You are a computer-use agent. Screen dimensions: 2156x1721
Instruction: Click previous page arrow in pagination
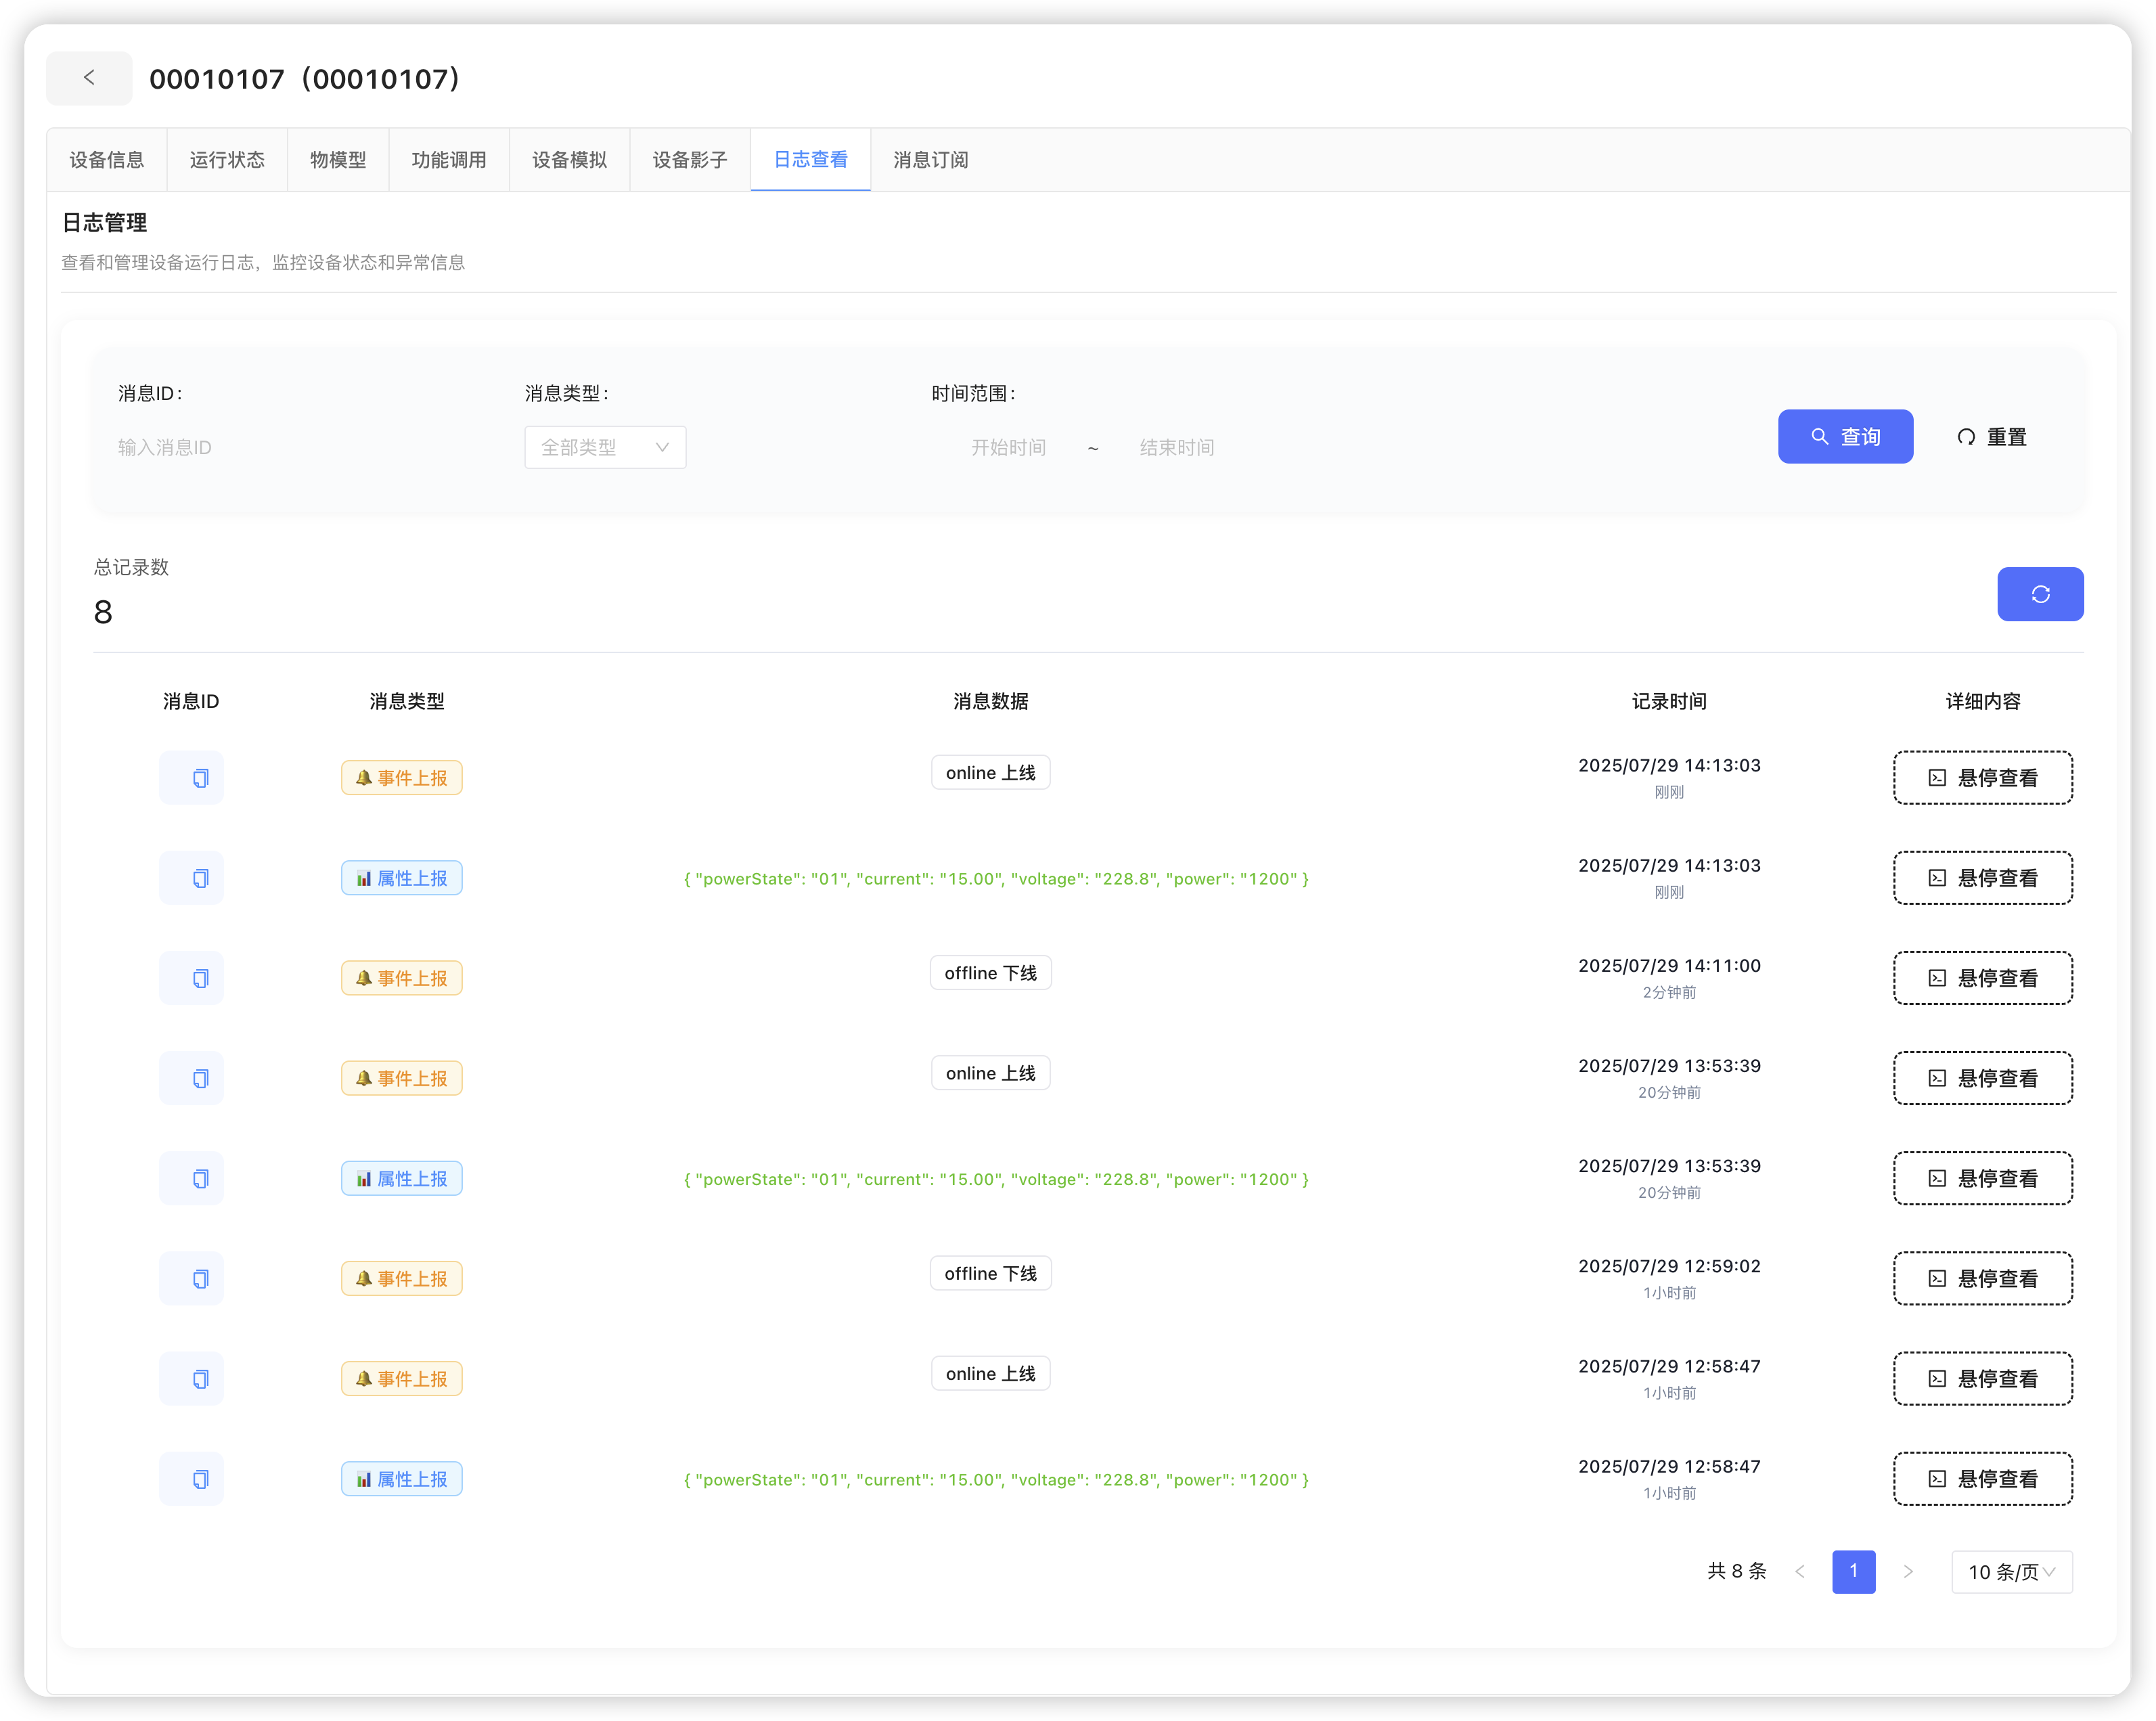click(1799, 1571)
